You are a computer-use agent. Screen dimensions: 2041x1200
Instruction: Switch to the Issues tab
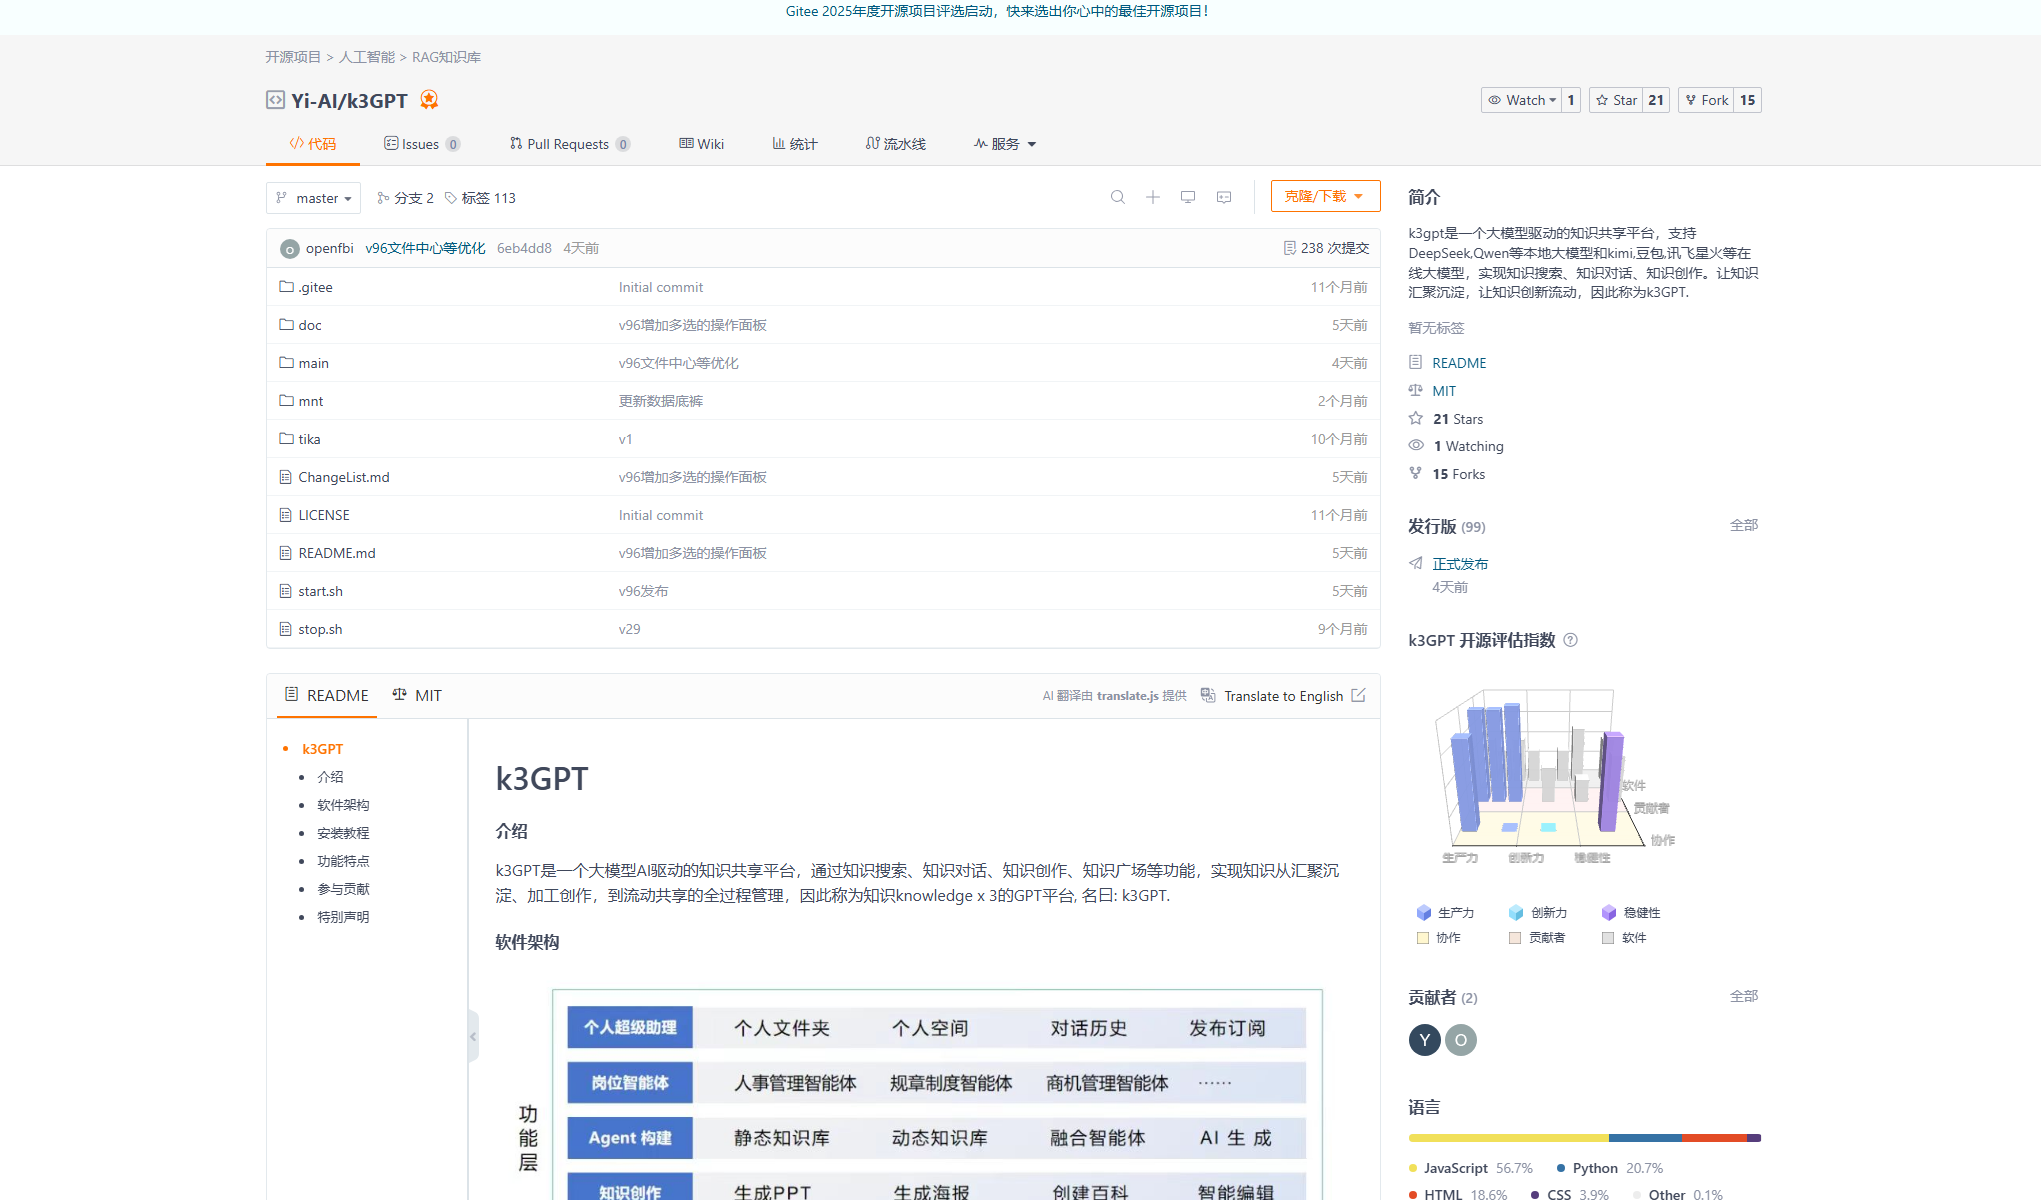point(421,143)
